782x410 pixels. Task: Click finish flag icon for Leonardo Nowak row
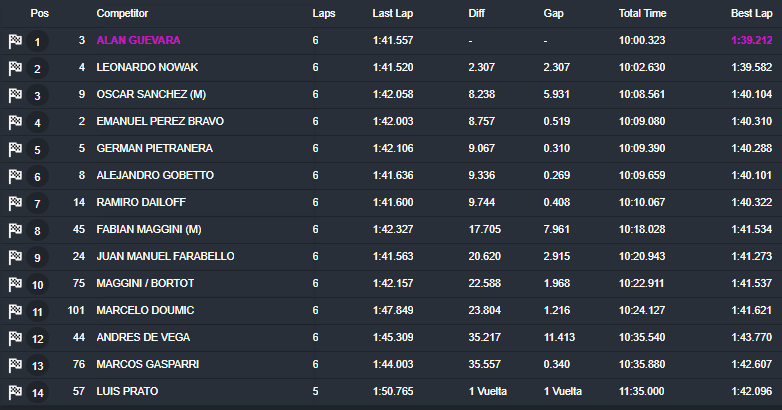pyautogui.click(x=15, y=69)
